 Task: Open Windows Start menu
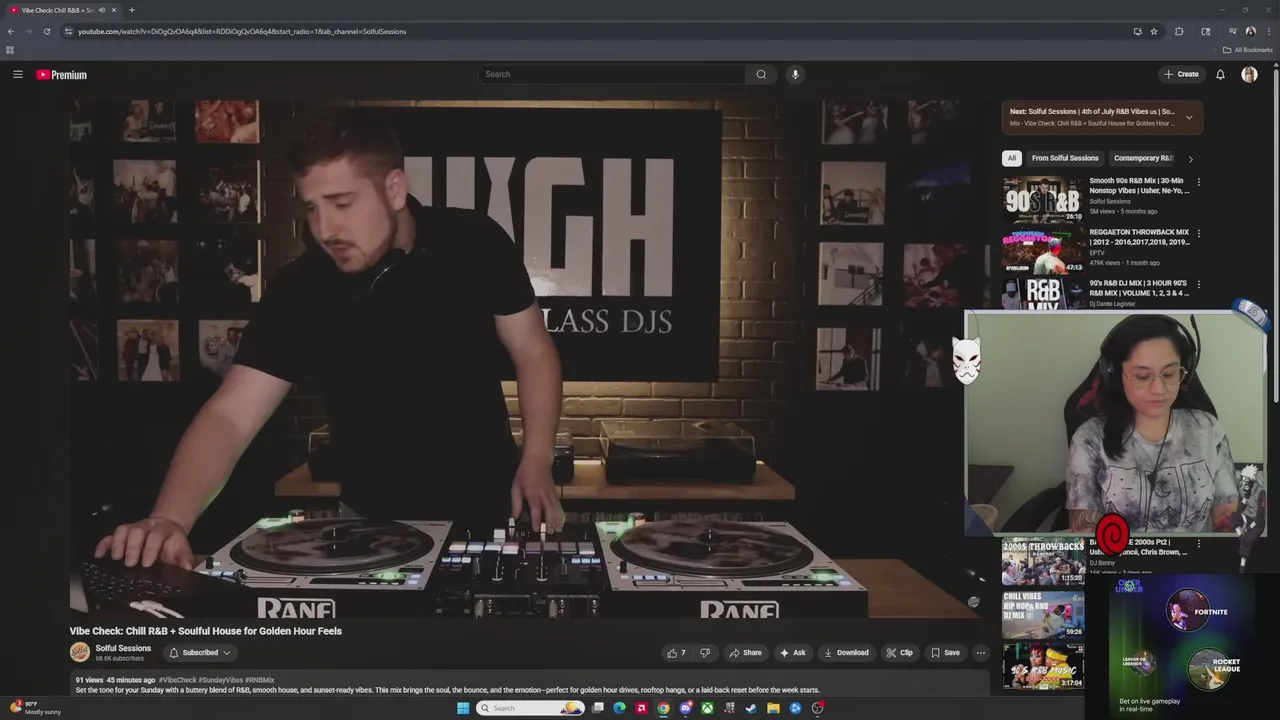click(463, 708)
